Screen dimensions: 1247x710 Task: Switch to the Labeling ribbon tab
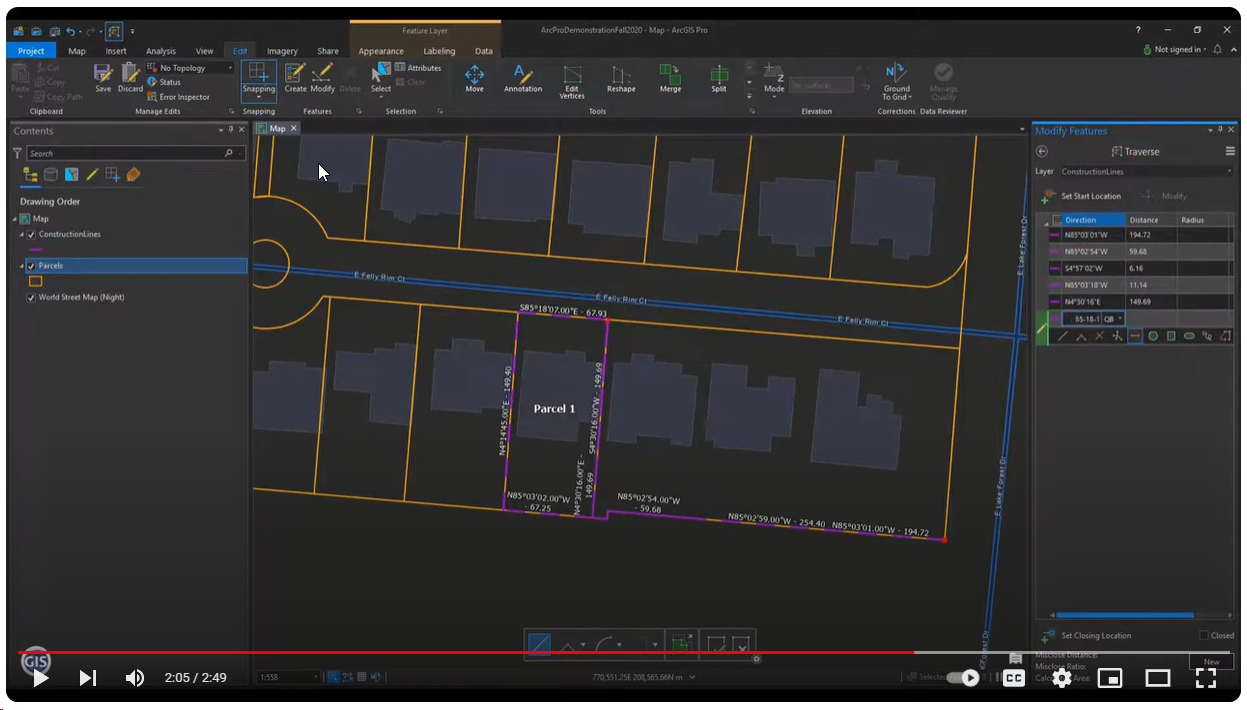(x=439, y=51)
